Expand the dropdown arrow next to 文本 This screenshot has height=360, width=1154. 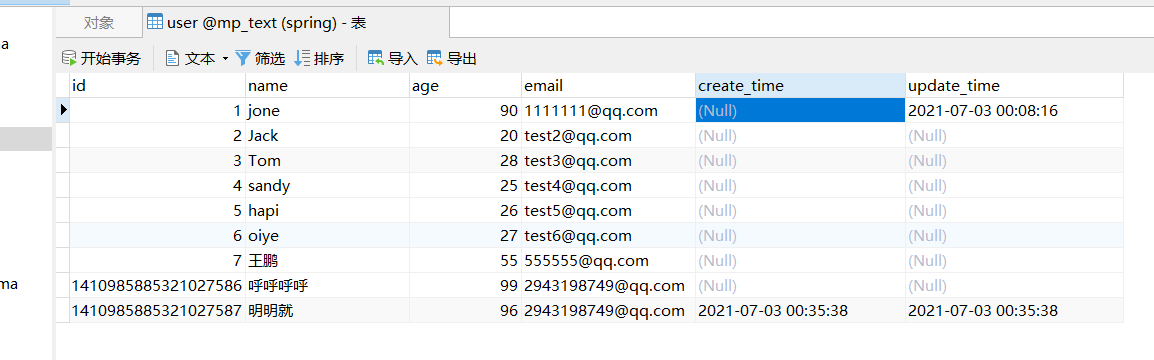point(225,59)
